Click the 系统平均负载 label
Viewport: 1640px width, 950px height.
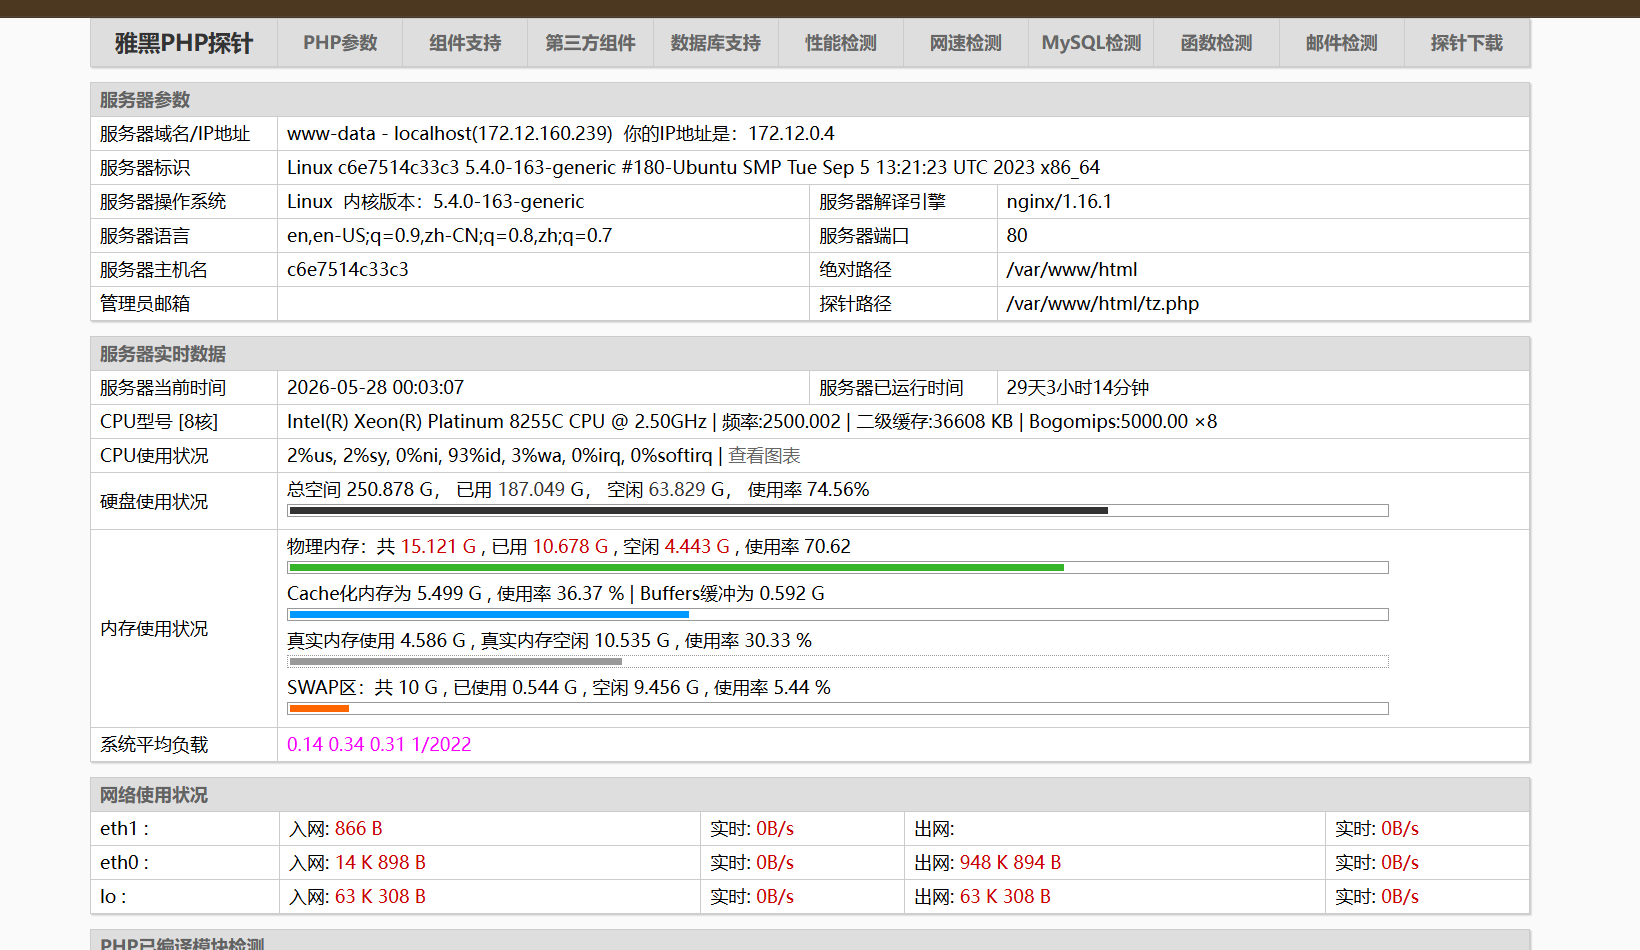[154, 744]
